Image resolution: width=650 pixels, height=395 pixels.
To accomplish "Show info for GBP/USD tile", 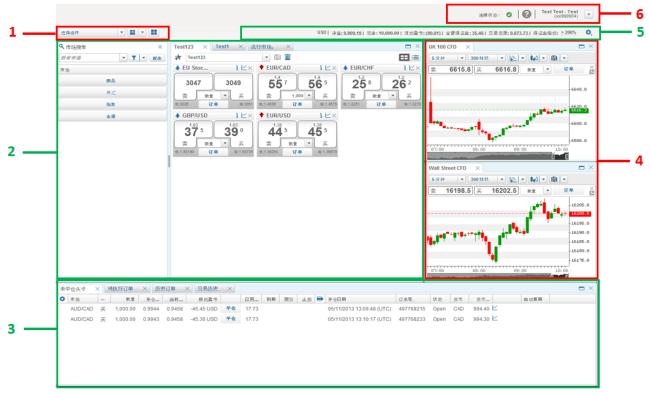I will [237, 115].
